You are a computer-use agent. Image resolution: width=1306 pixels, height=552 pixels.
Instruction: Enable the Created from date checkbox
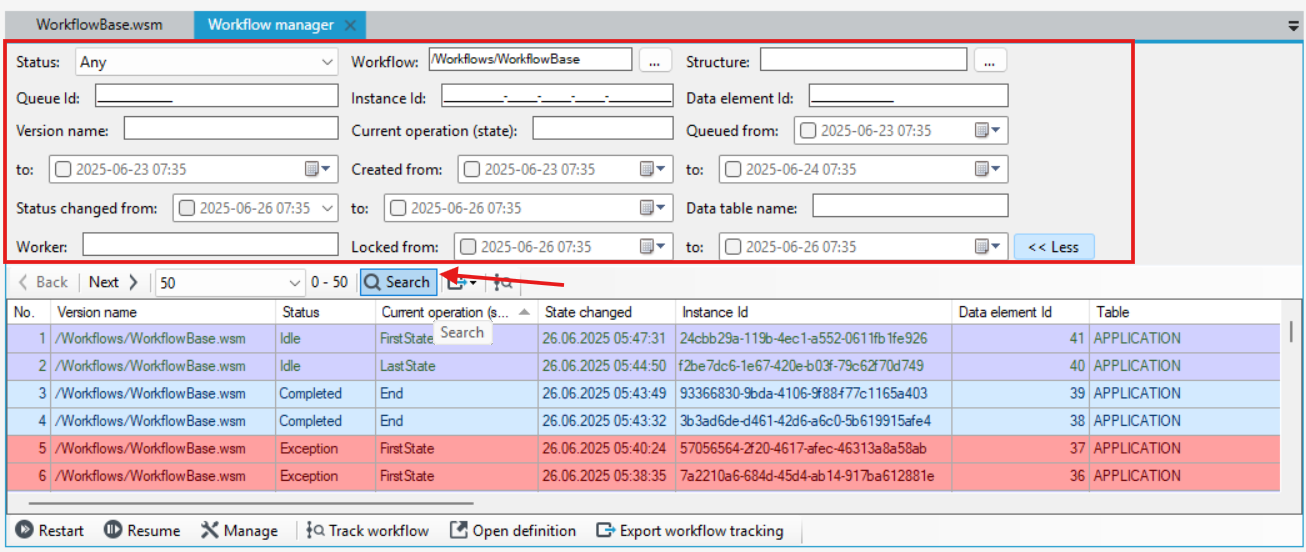[472, 170]
